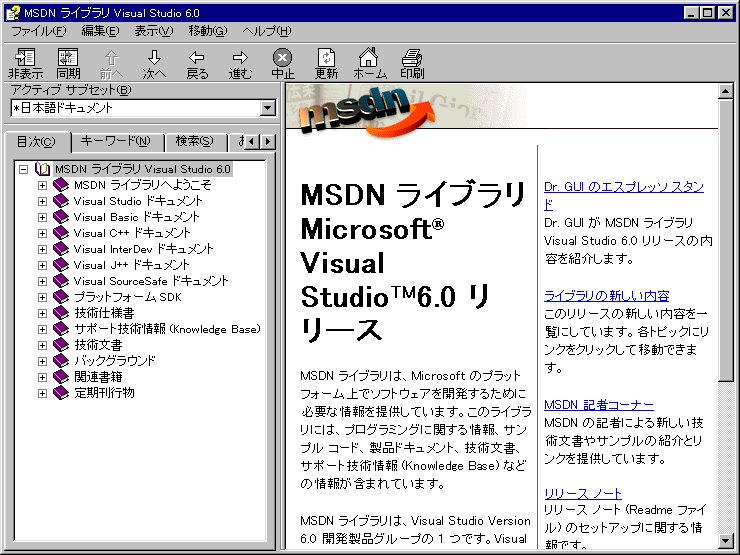
Task: Open the アクティブ サブセット dropdown list
Action: [268, 108]
